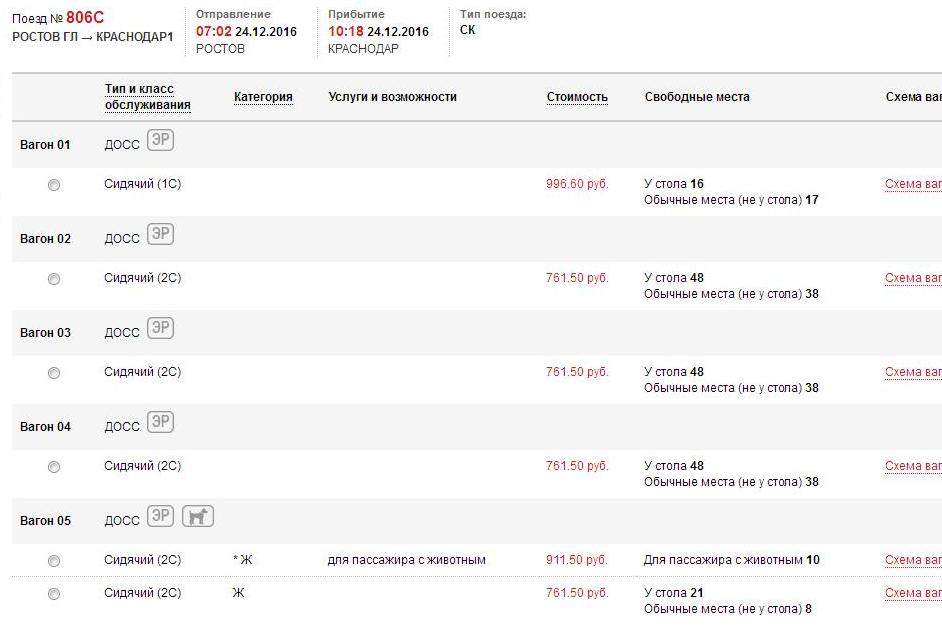Click the Стоимость column header
The height and width of the screenshot is (636, 942).
click(x=577, y=97)
